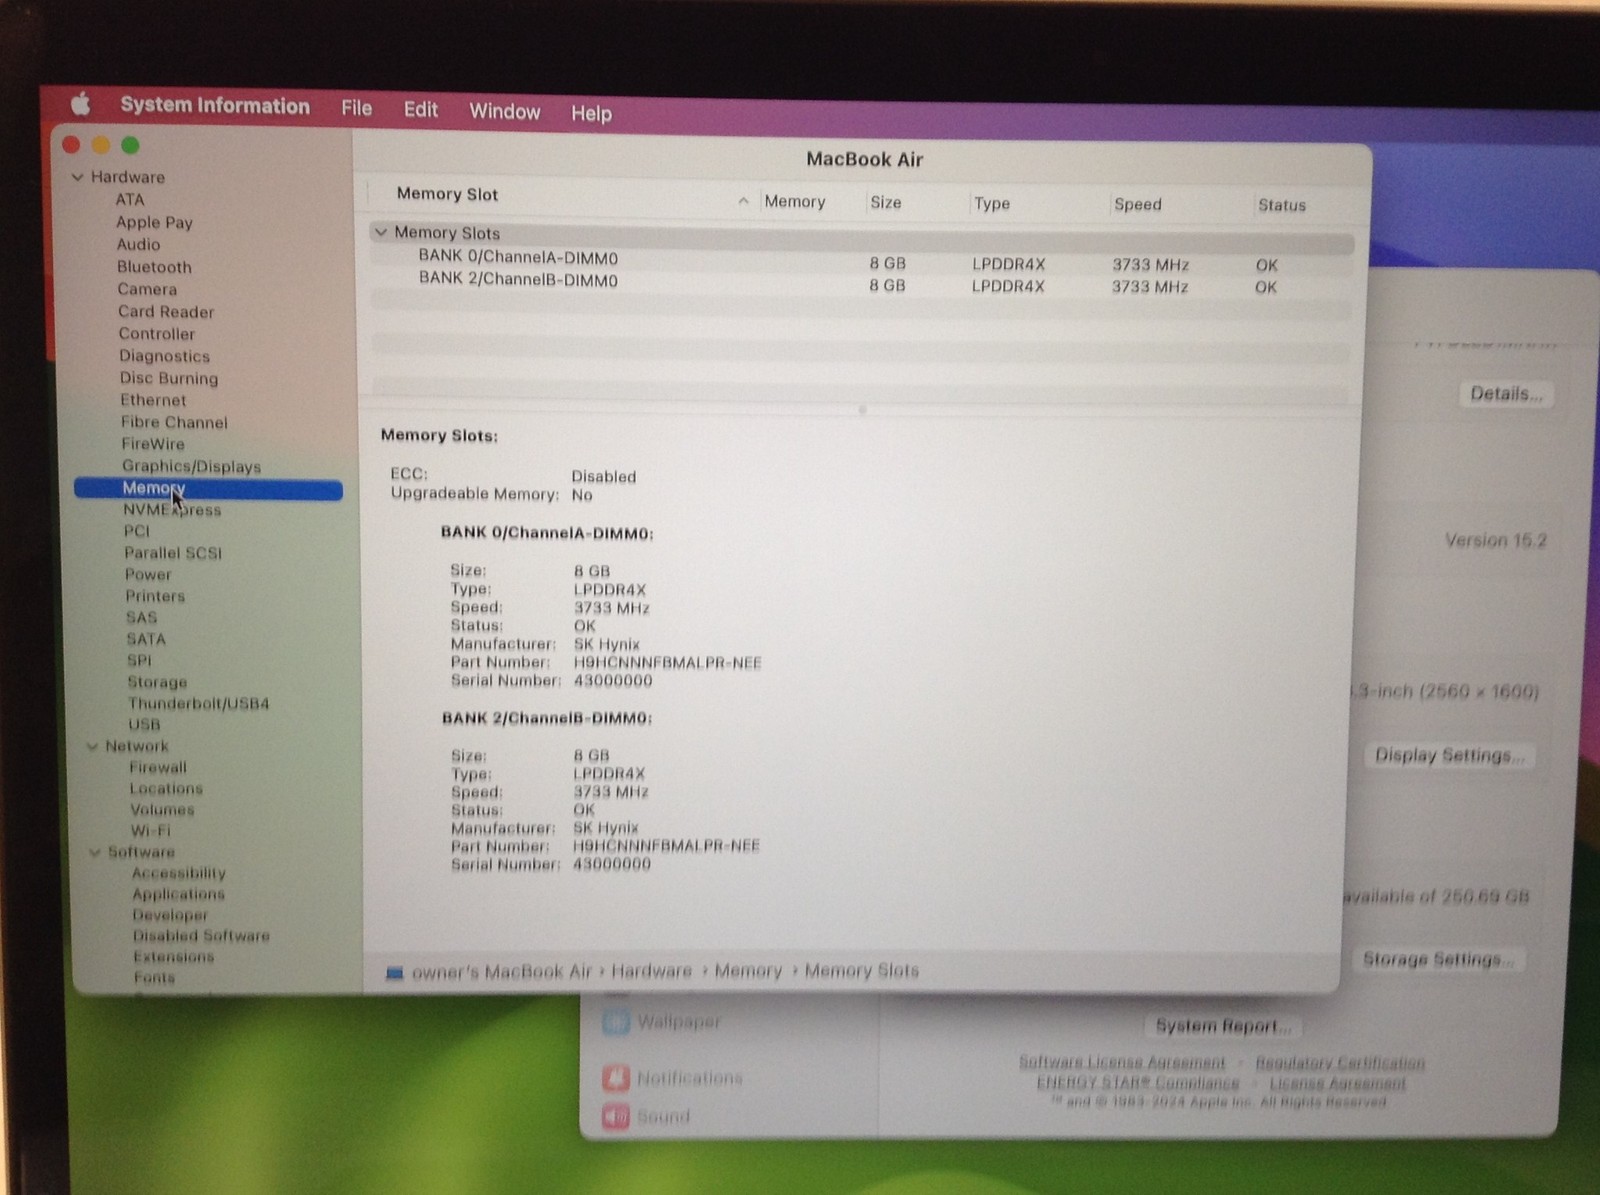Click System Report button in background window
The height and width of the screenshot is (1195, 1600).
tap(1222, 1026)
